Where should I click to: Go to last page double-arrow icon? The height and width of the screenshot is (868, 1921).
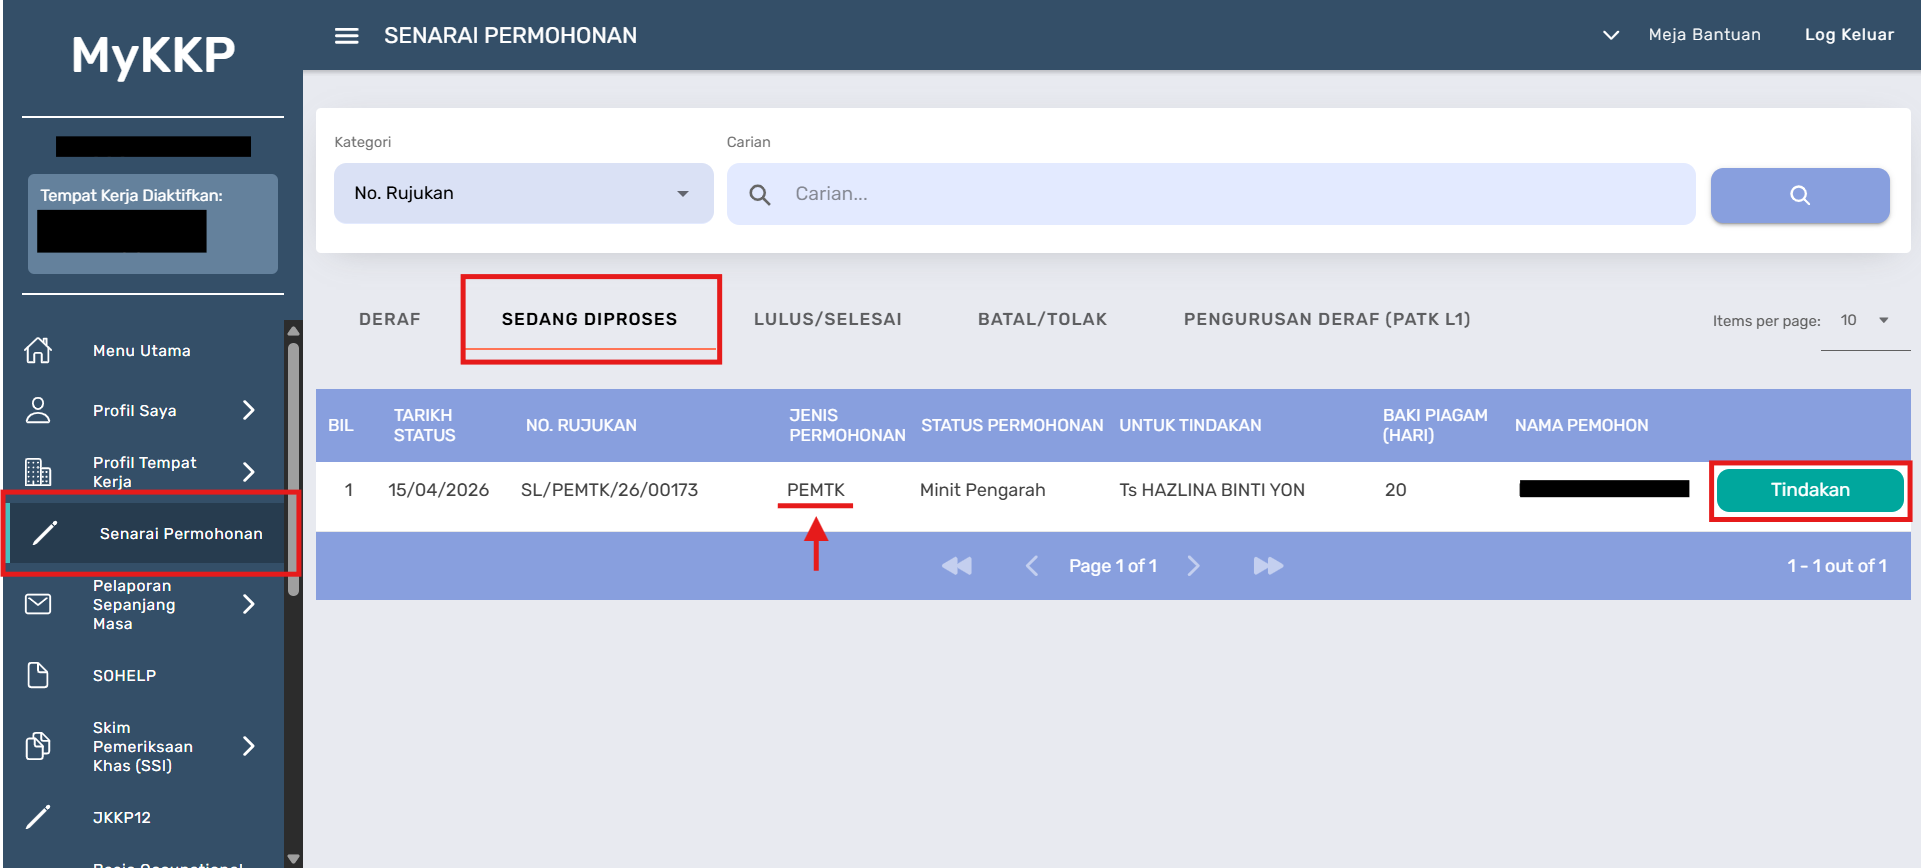(1267, 566)
